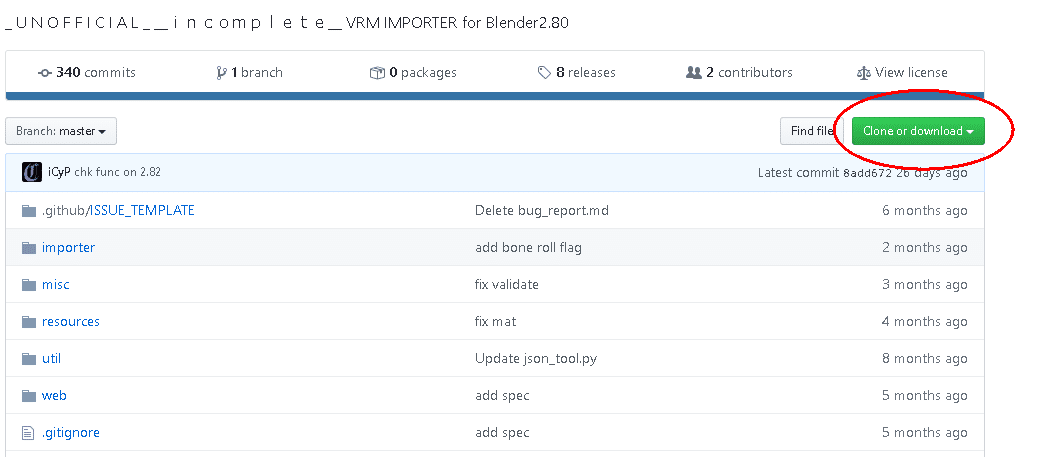1039x457 pixels.
Task: Open the resources folder
Action: tap(70, 322)
